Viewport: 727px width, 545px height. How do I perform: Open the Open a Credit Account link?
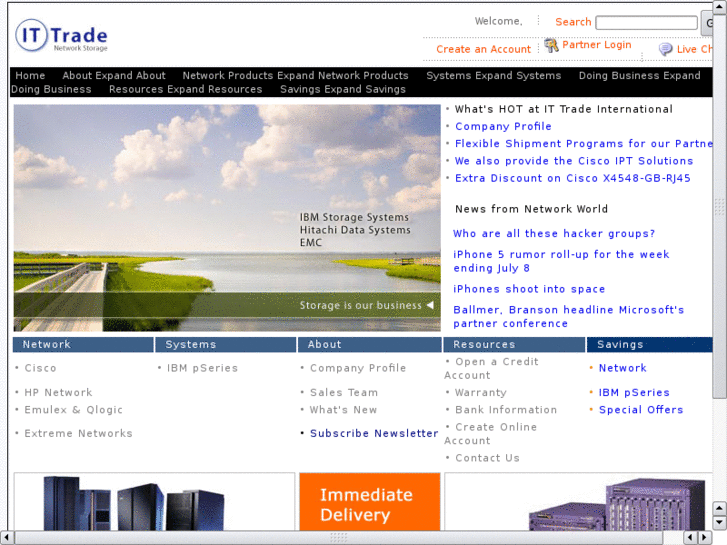click(491, 368)
